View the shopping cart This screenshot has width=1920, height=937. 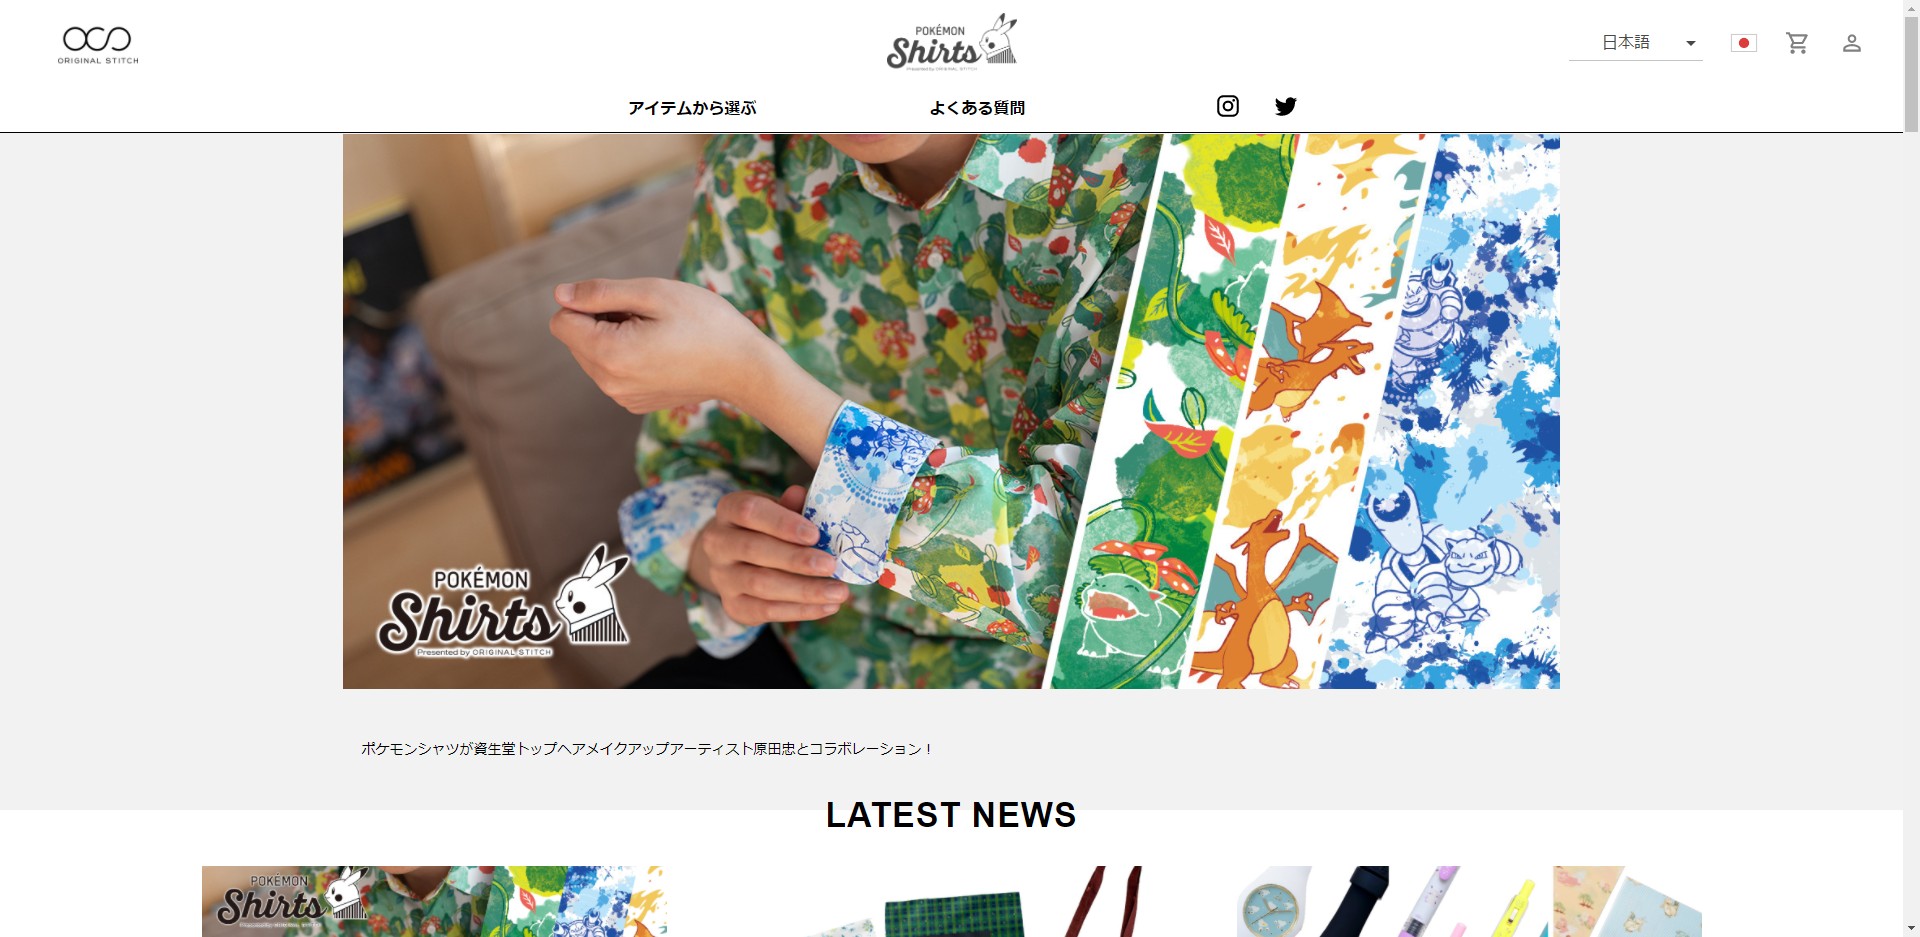tap(1797, 43)
